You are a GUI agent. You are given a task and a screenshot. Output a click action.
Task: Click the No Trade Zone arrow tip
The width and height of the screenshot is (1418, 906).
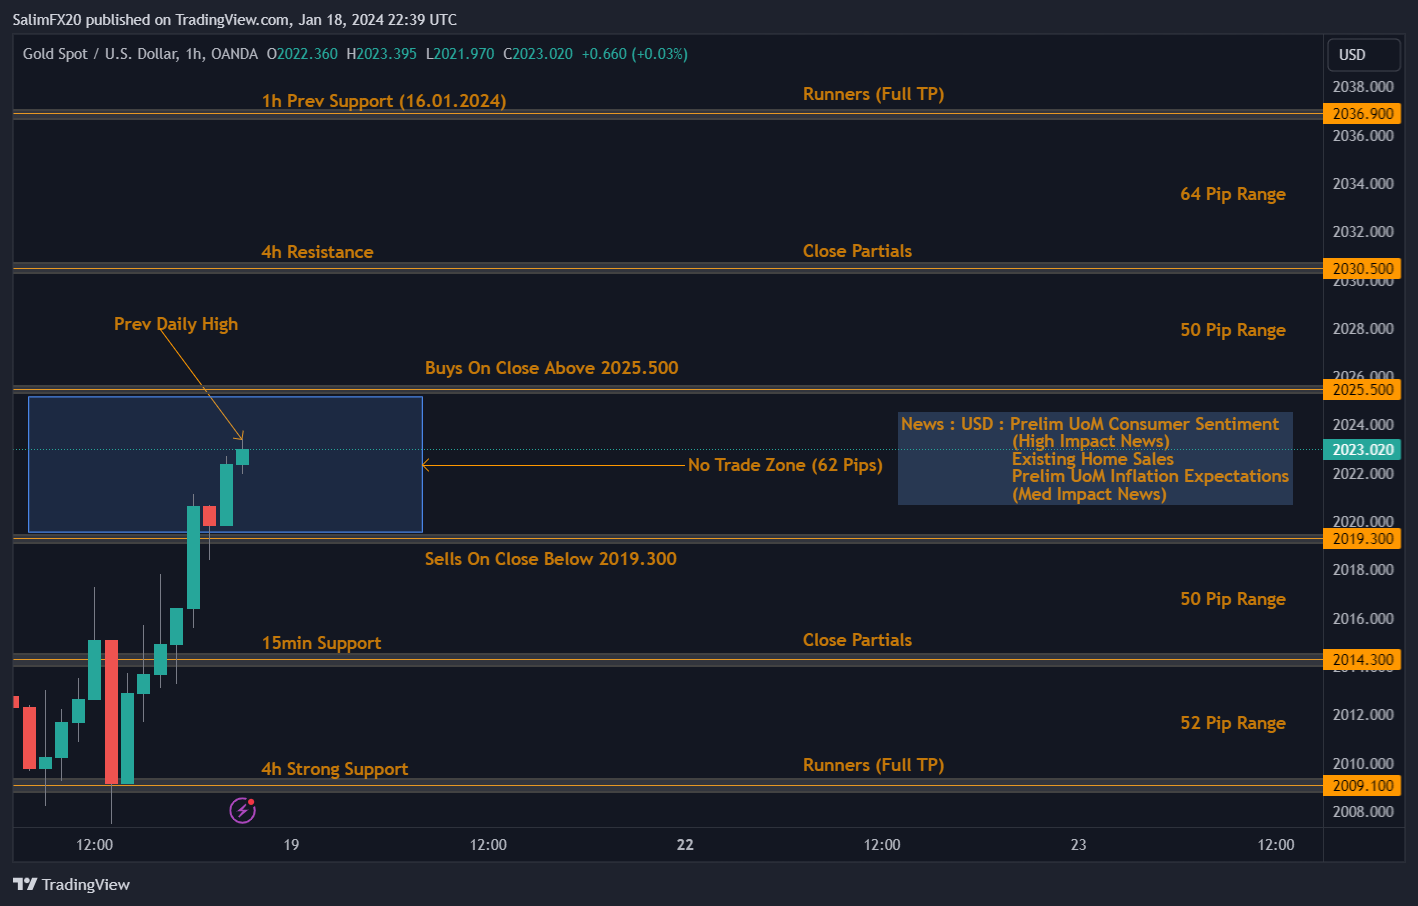426,465
